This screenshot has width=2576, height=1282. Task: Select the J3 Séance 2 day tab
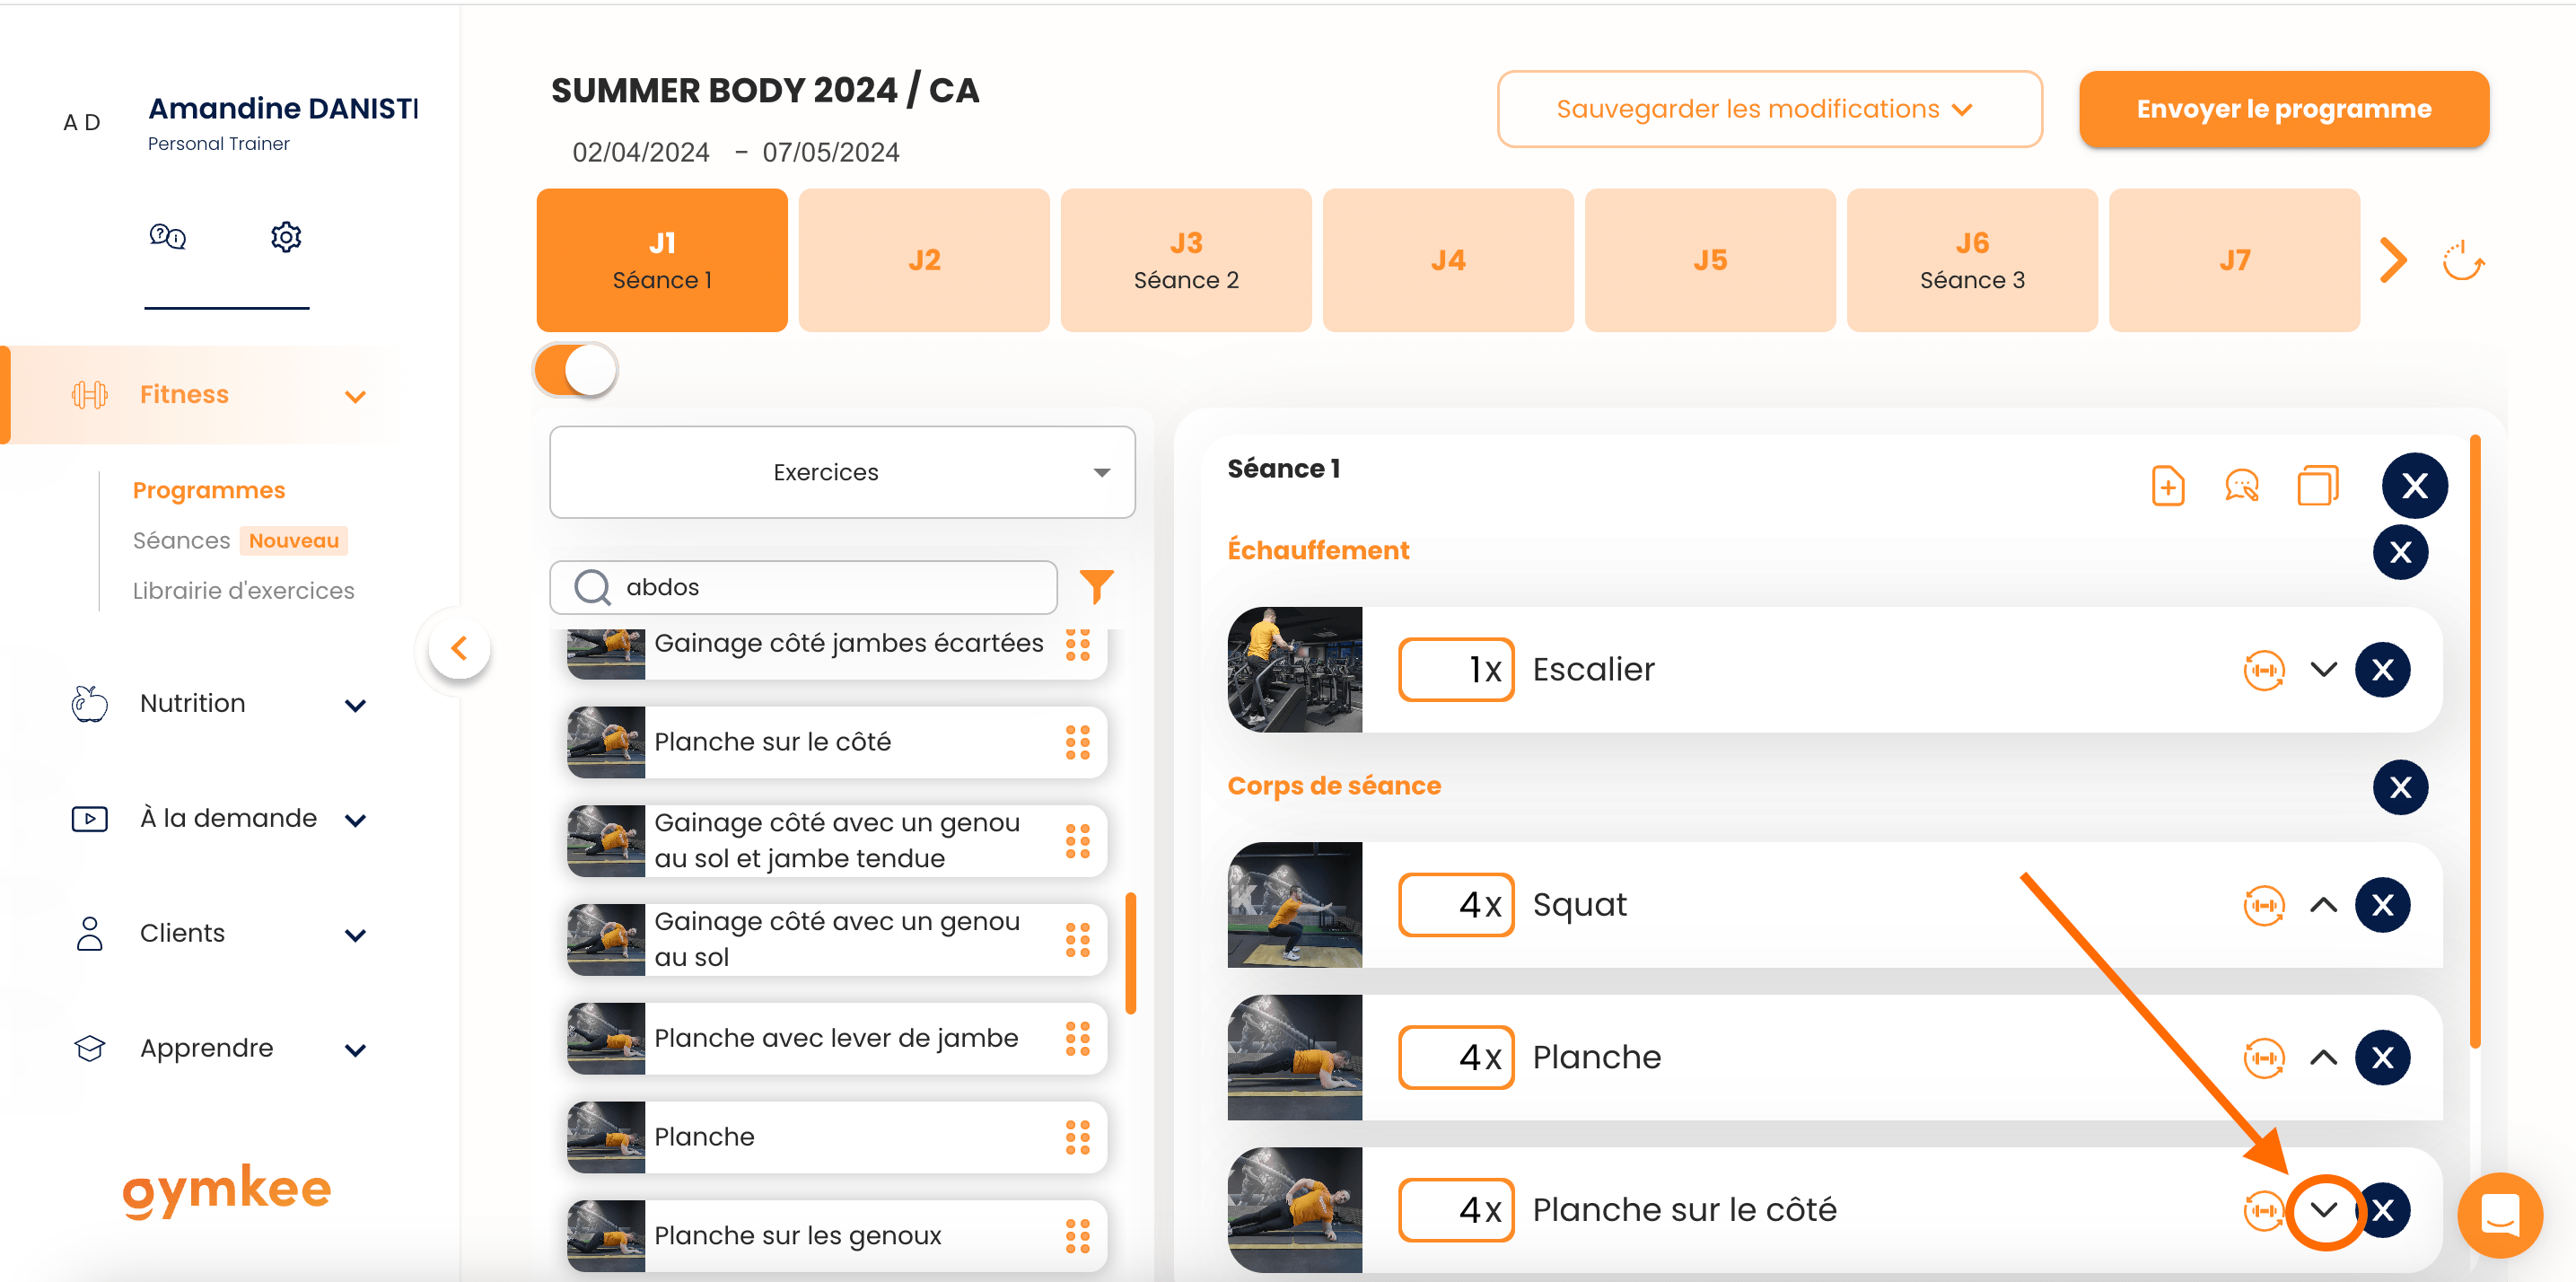tap(1185, 260)
